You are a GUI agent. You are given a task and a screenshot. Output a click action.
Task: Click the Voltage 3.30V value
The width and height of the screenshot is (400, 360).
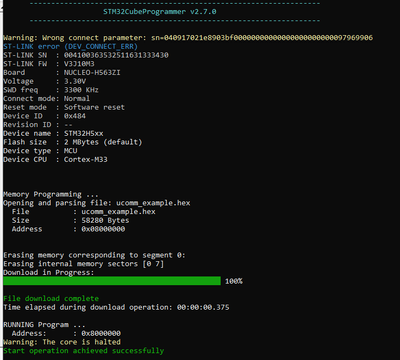click(75, 81)
